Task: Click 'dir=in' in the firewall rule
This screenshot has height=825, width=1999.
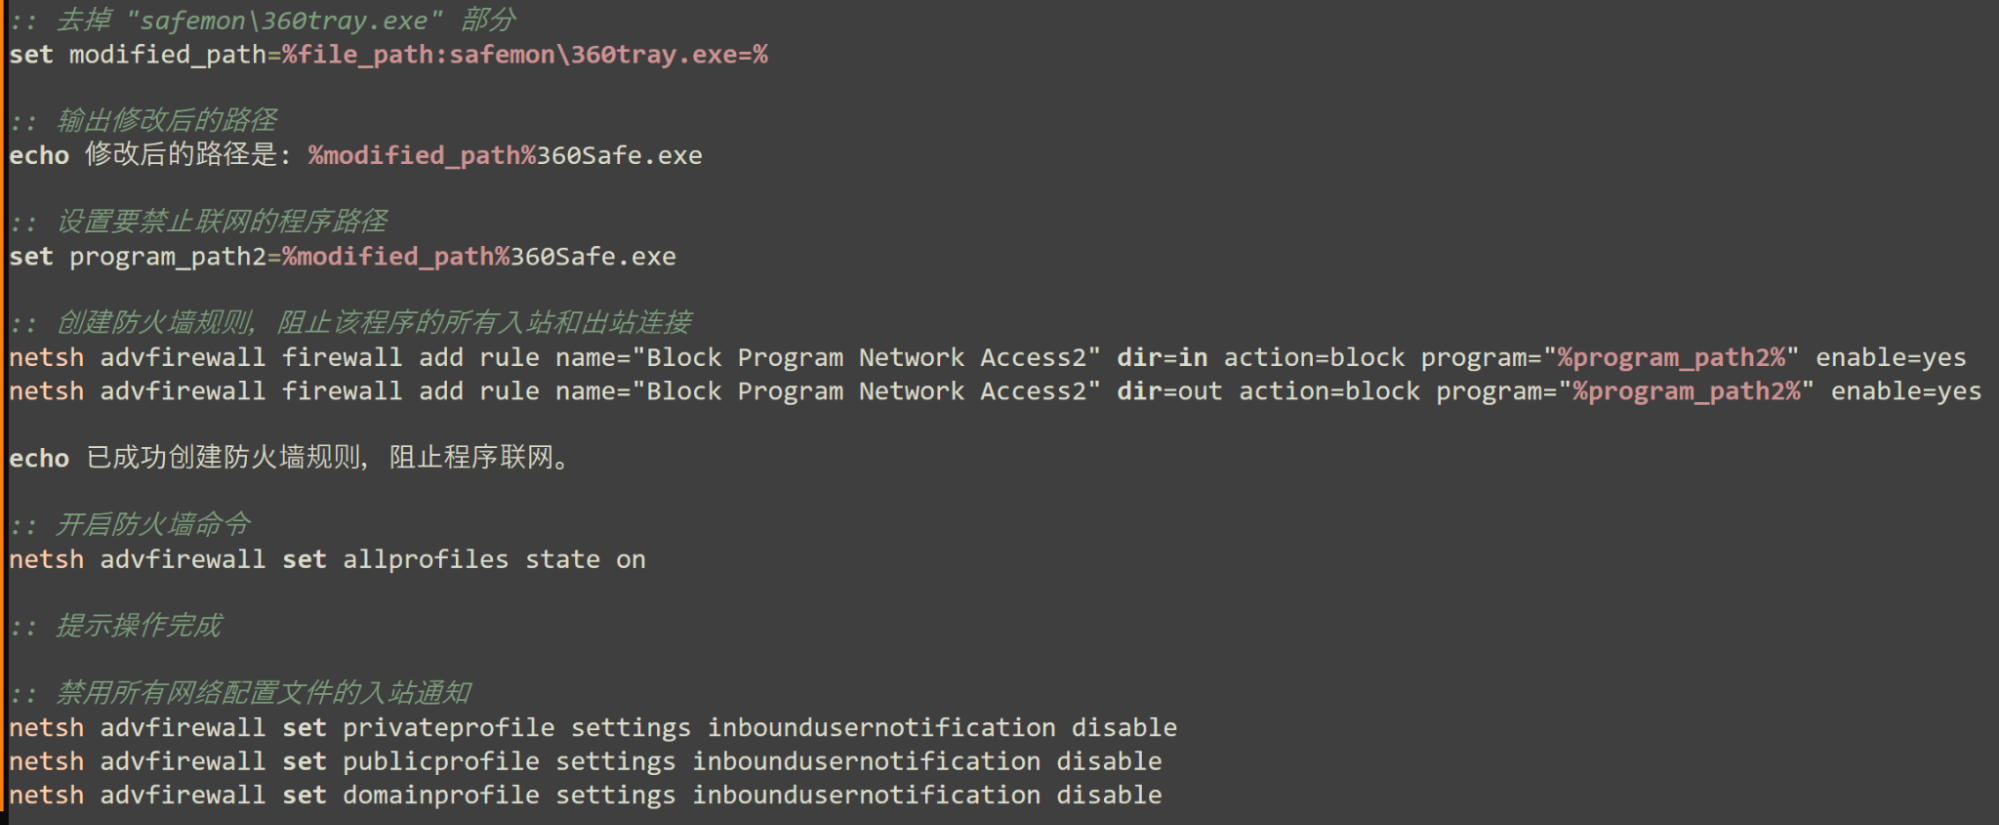Action: (1161, 358)
